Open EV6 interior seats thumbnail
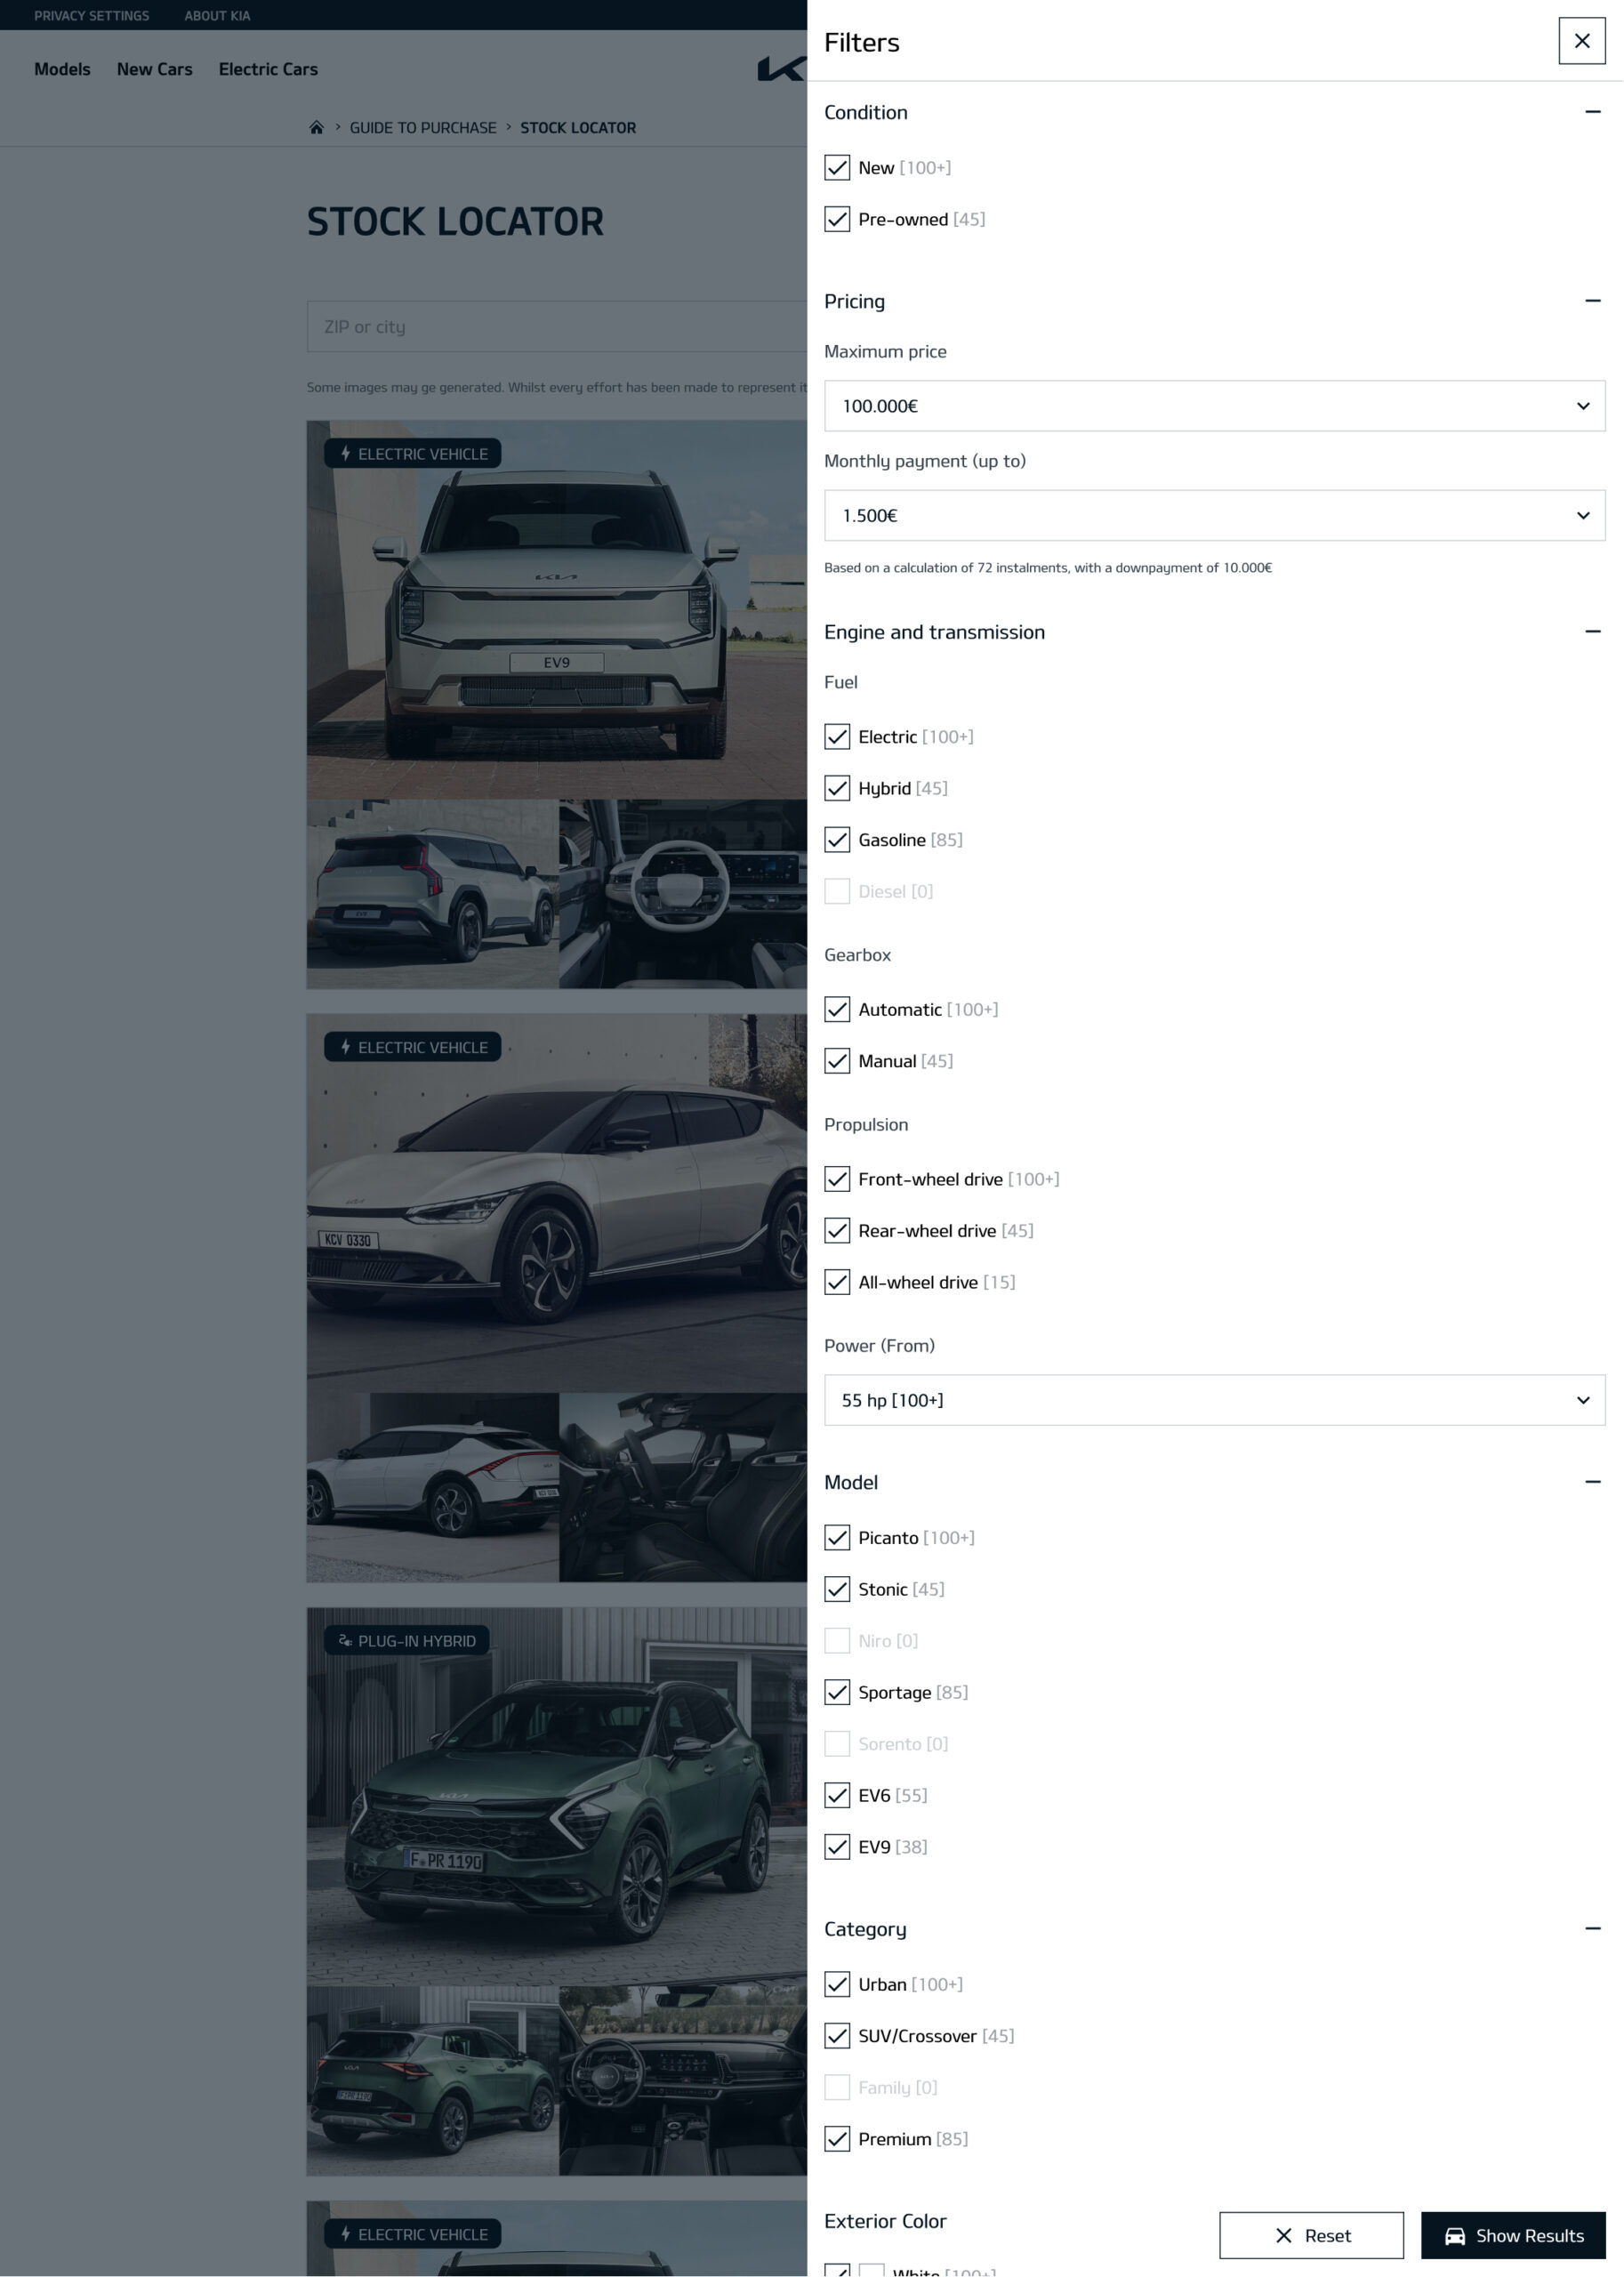 click(683, 1487)
